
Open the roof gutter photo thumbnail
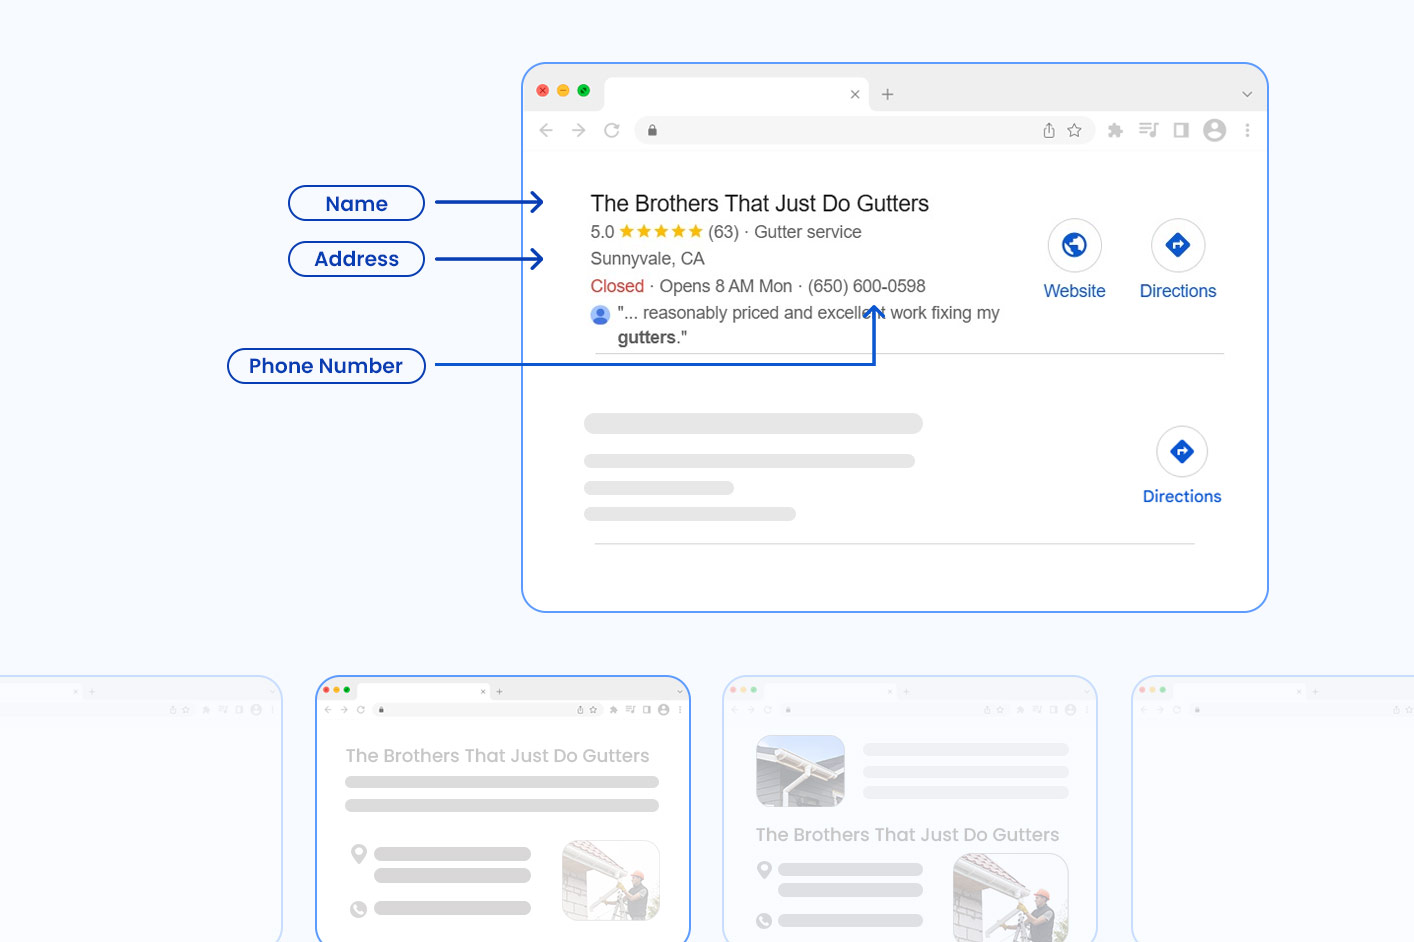(x=801, y=771)
